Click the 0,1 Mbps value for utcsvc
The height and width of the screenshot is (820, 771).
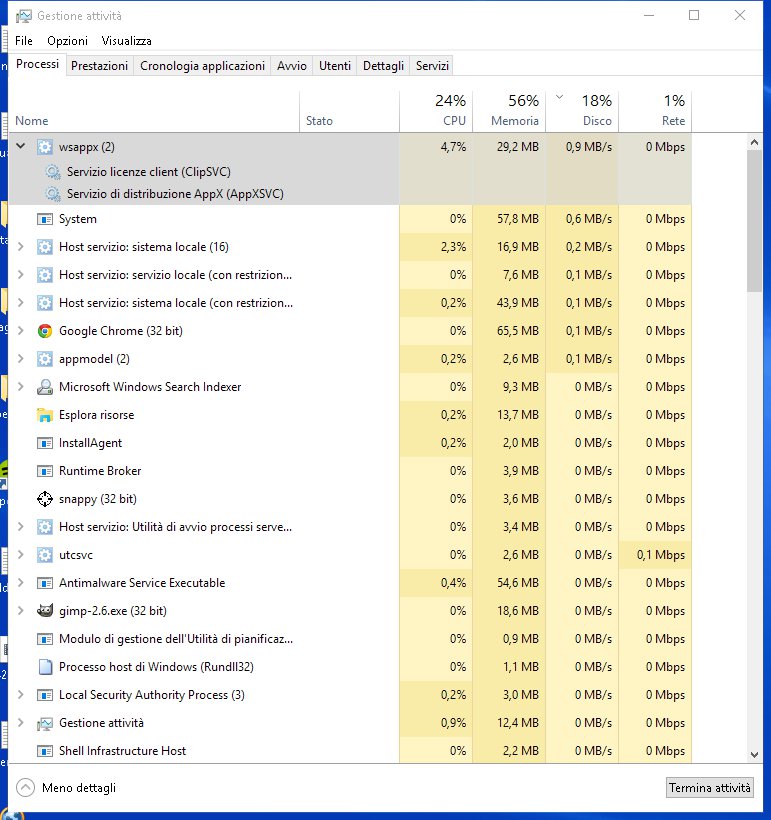tap(661, 555)
